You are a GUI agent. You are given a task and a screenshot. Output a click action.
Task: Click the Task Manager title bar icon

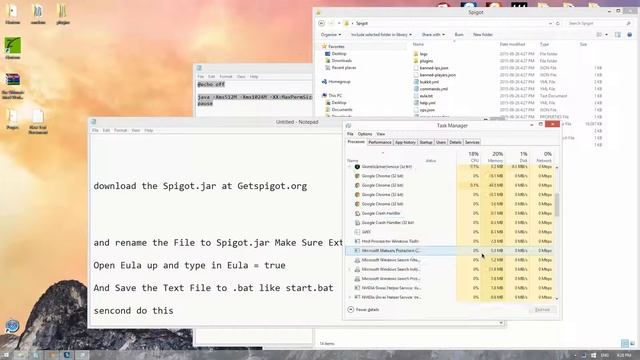tap(349, 126)
